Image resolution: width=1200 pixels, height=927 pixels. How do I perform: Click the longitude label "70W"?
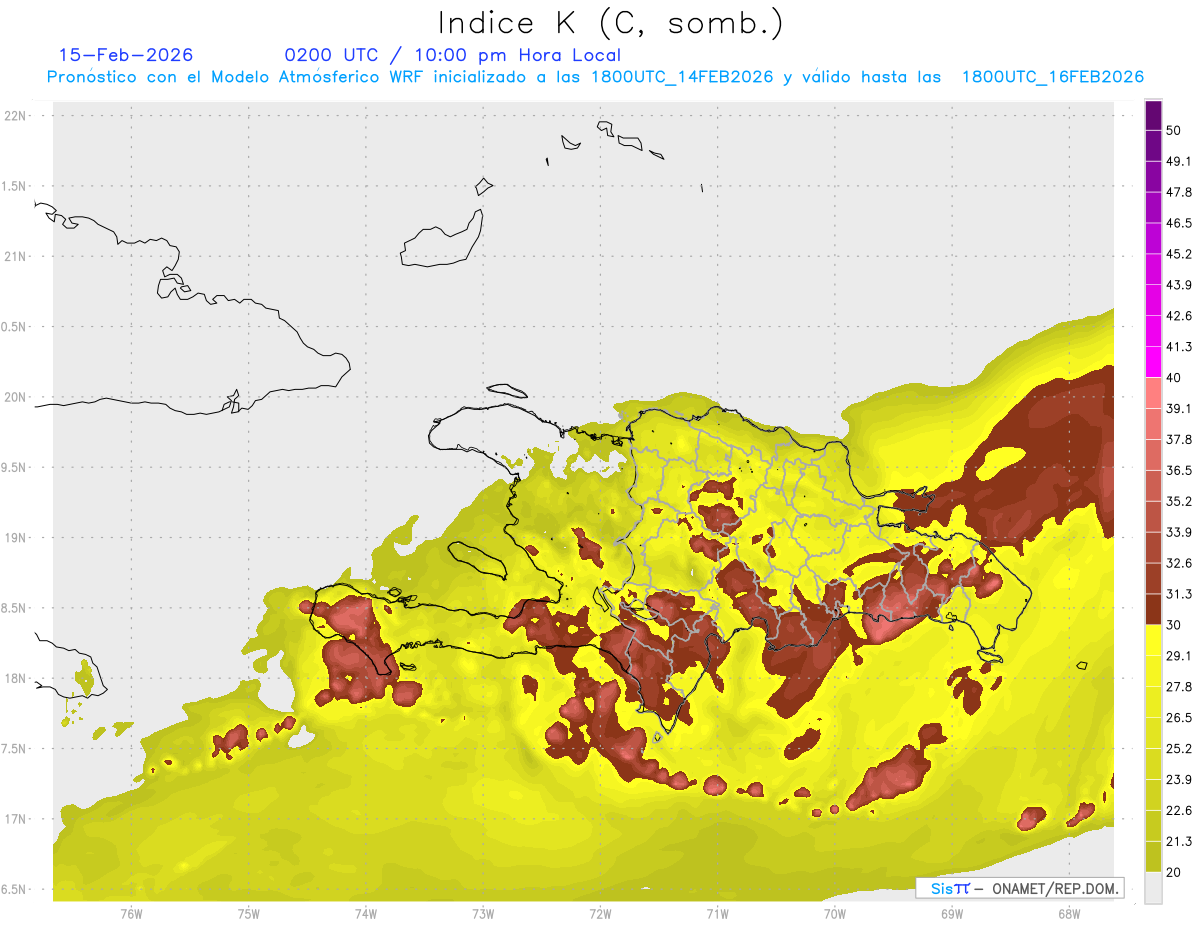pos(834,914)
